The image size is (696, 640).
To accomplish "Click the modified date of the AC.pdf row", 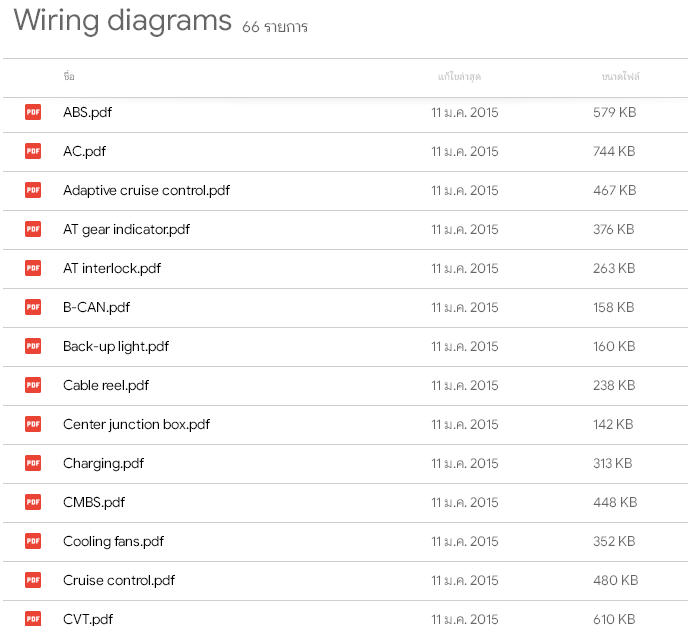I will click(x=464, y=151).
